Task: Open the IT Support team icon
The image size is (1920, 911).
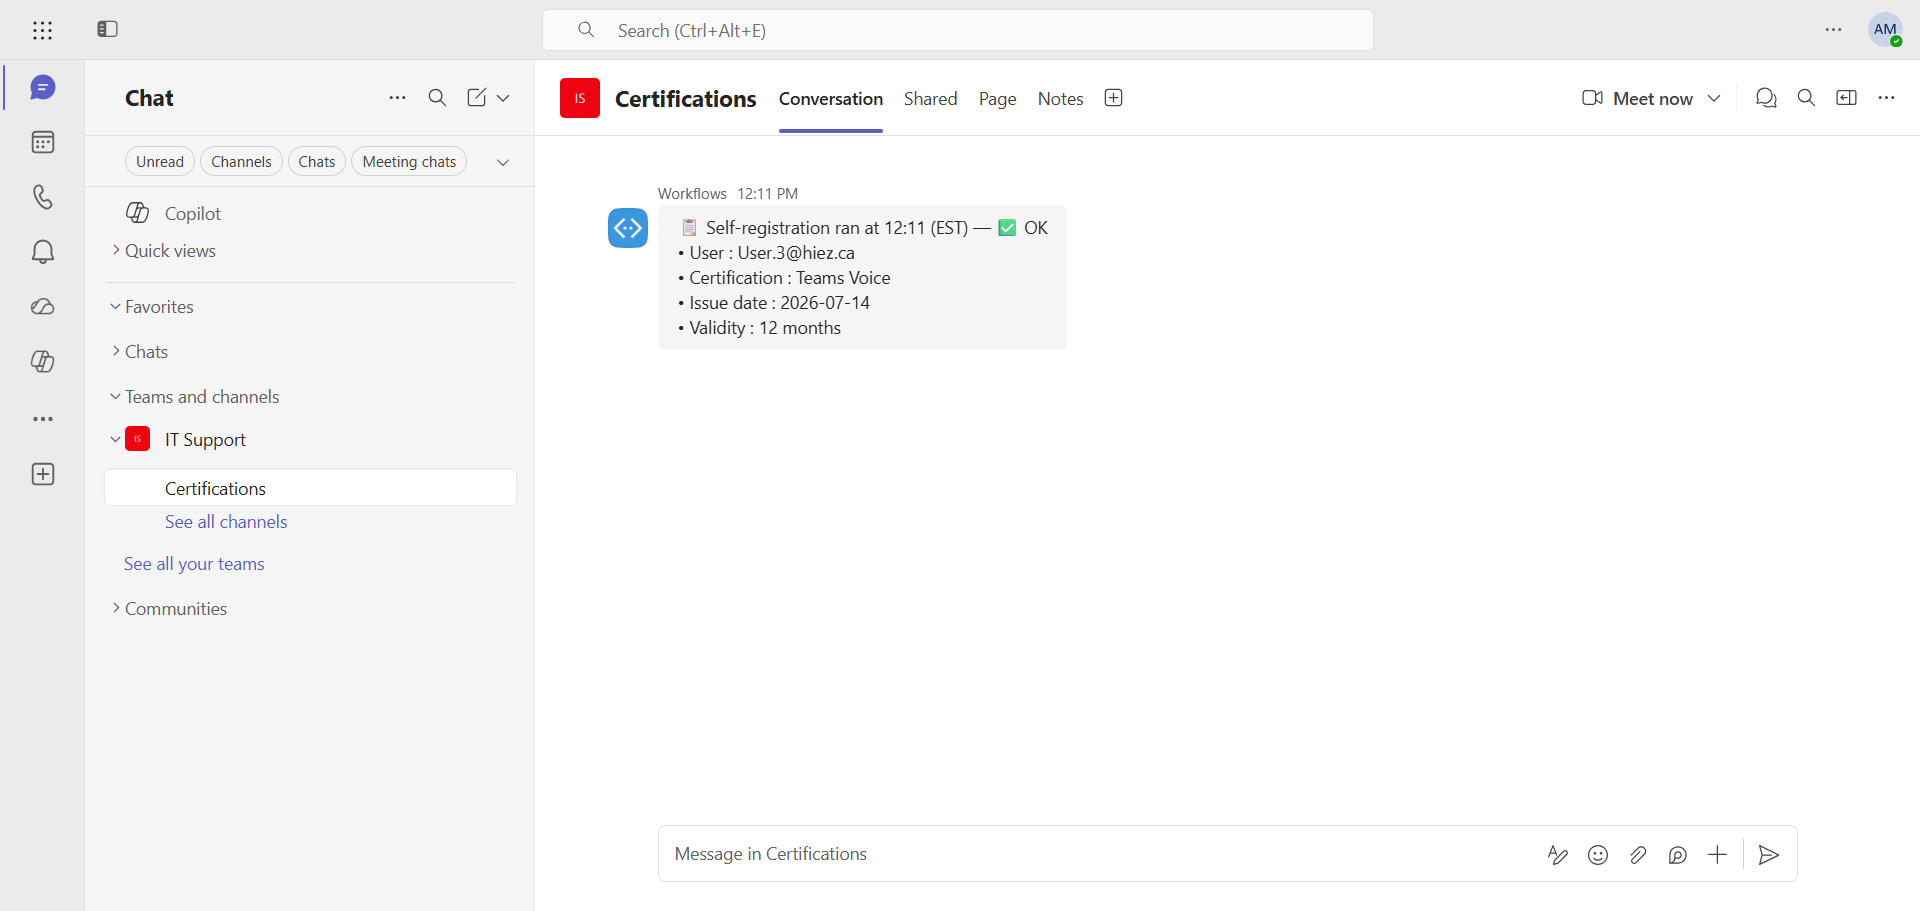Action: tap(138, 439)
